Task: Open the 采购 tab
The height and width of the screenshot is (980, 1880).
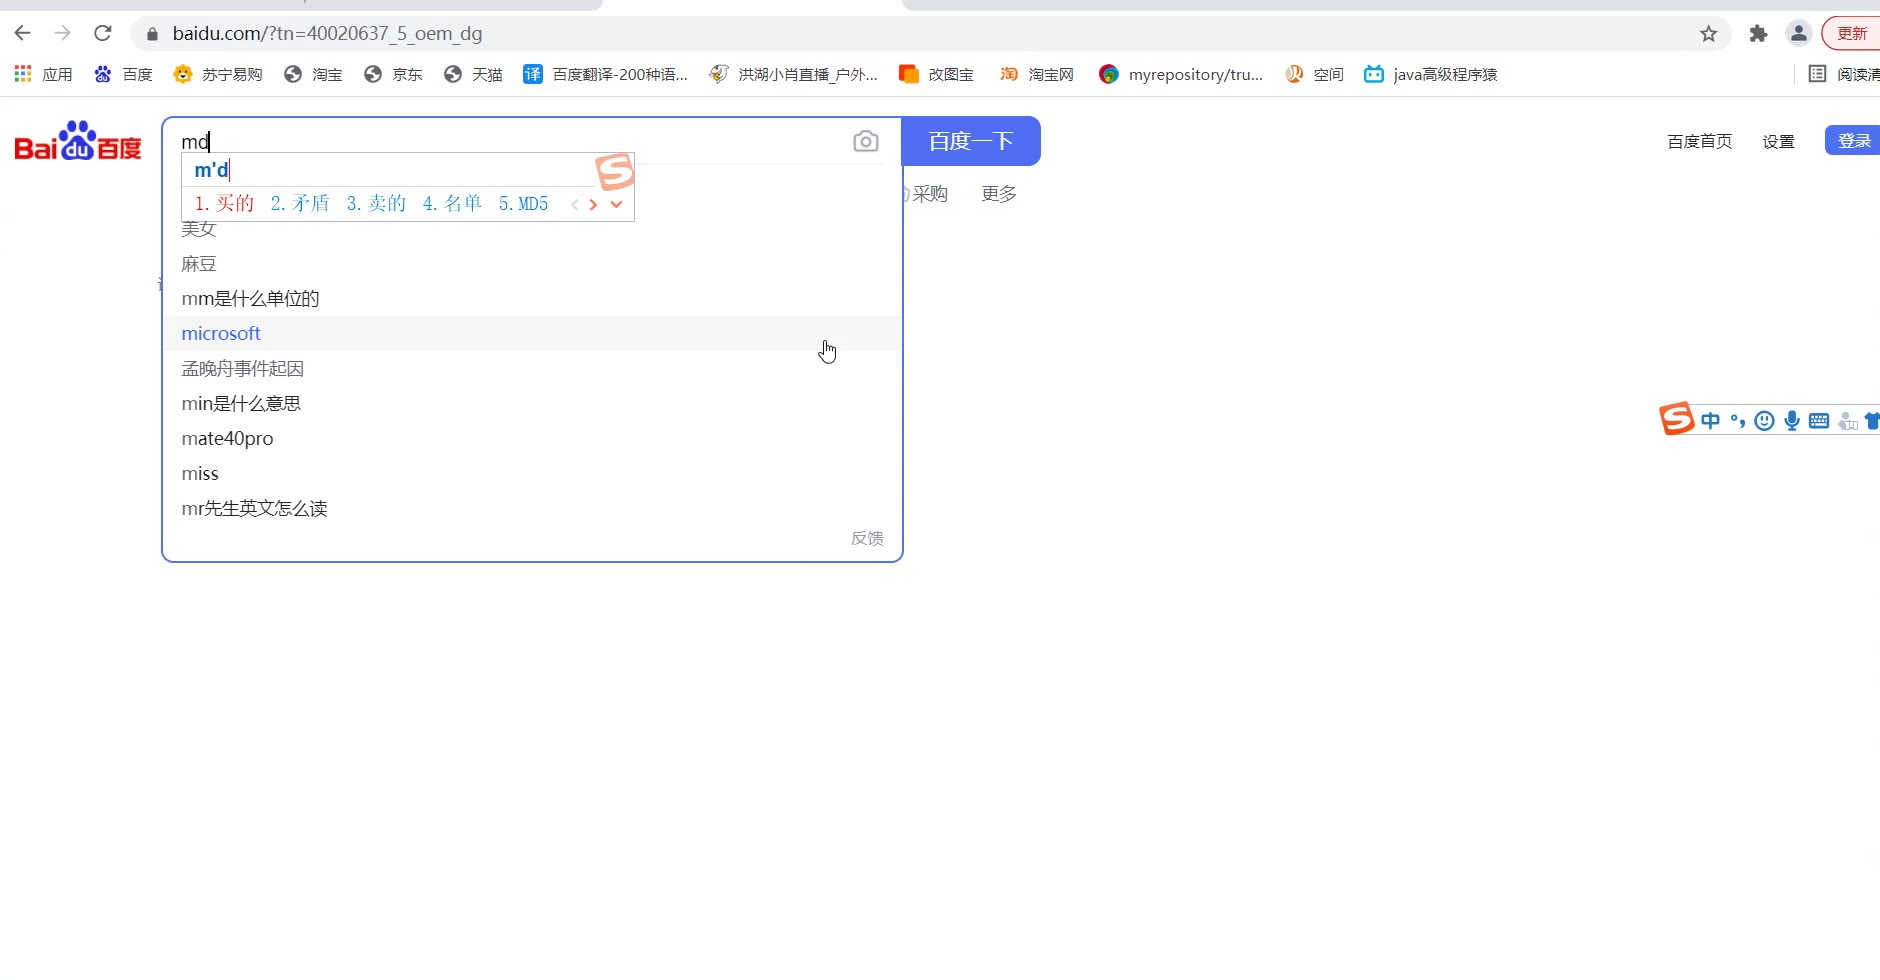Action: (x=929, y=193)
